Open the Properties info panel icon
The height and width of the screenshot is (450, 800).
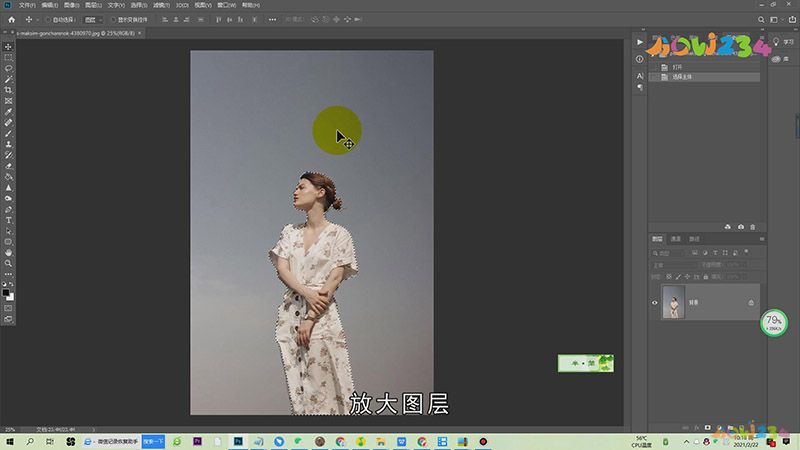[x=640, y=59]
